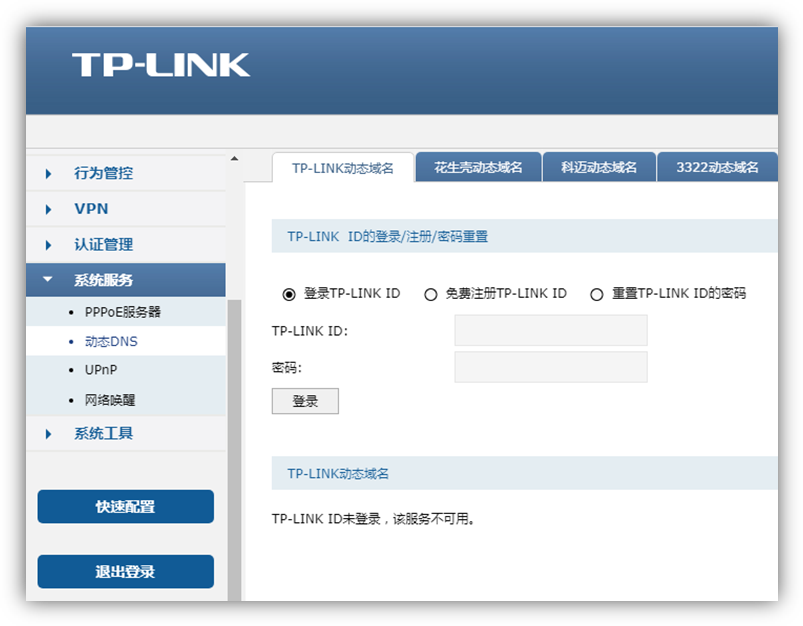Expand the VPN menu arrow
The height and width of the screenshot is (626, 803).
(x=48, y=209)
